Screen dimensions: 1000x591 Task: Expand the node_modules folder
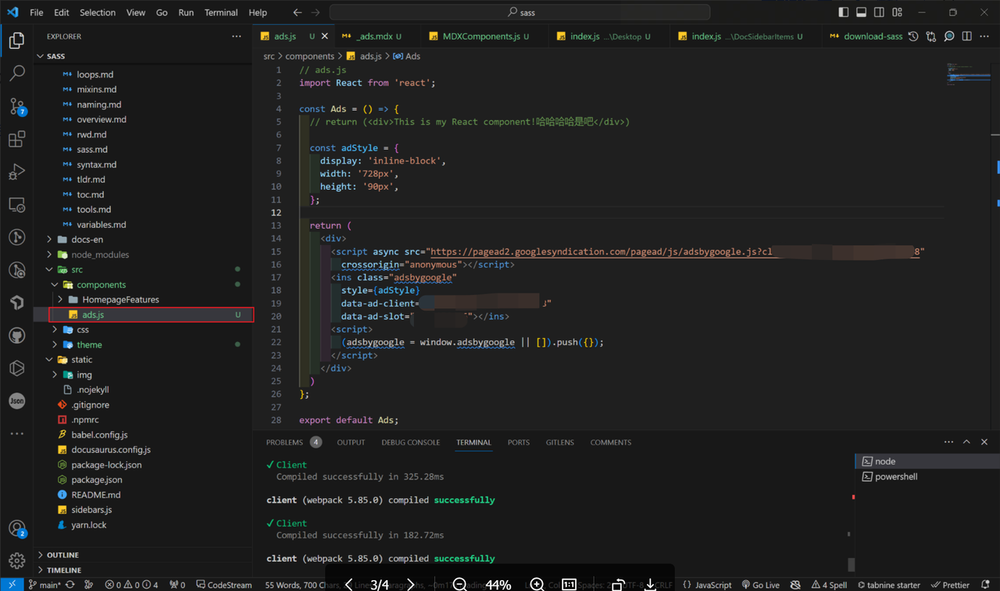99,255
